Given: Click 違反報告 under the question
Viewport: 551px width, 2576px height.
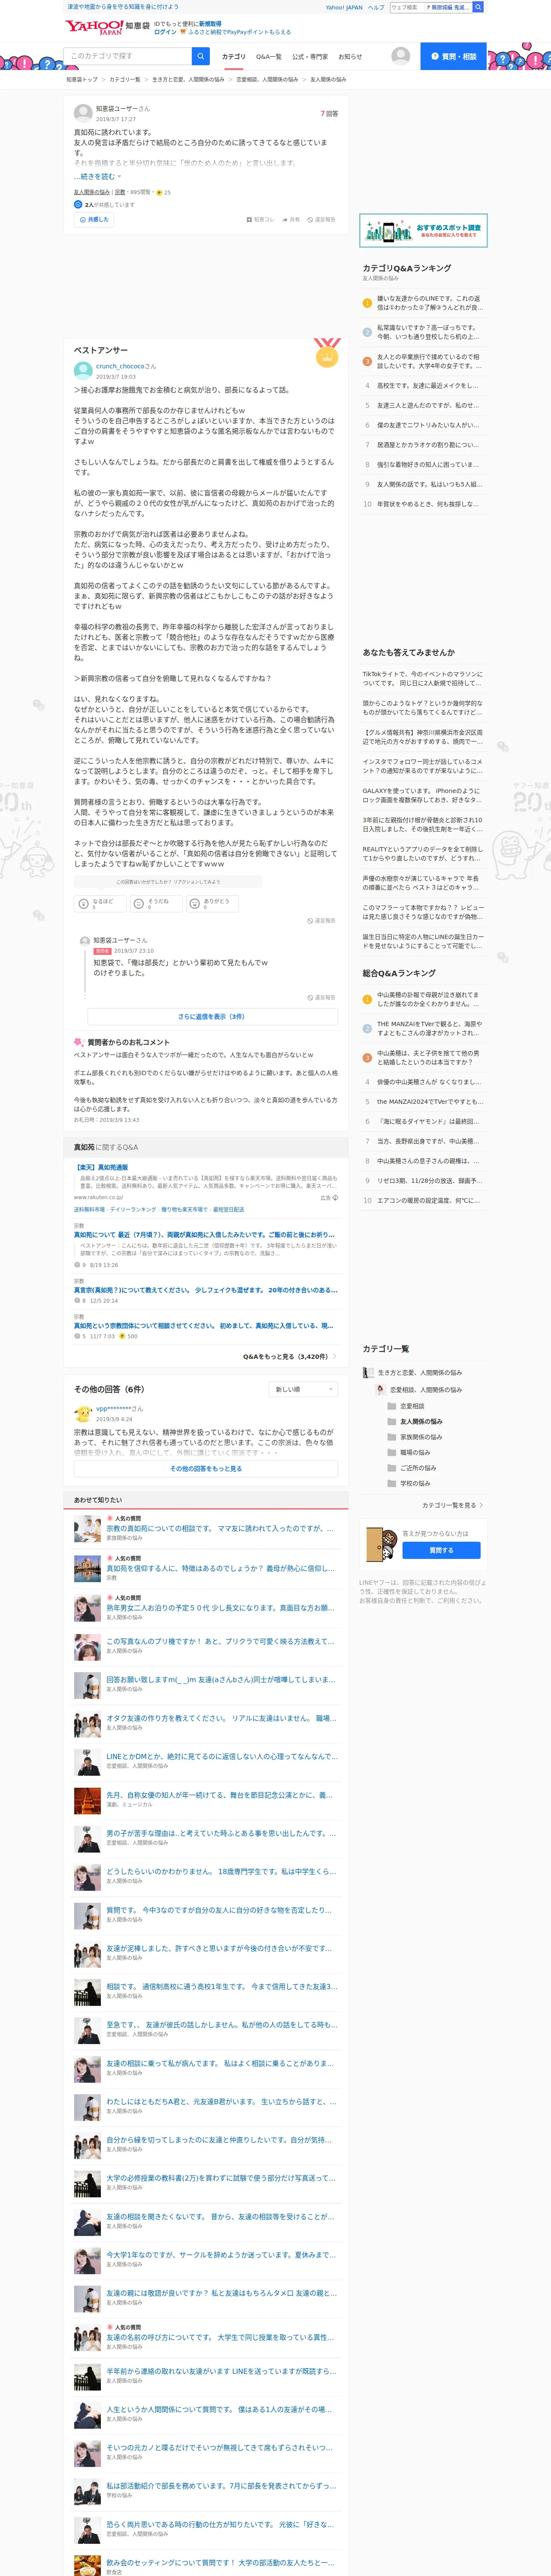Looking at the screenshot, I should [322, 219].
